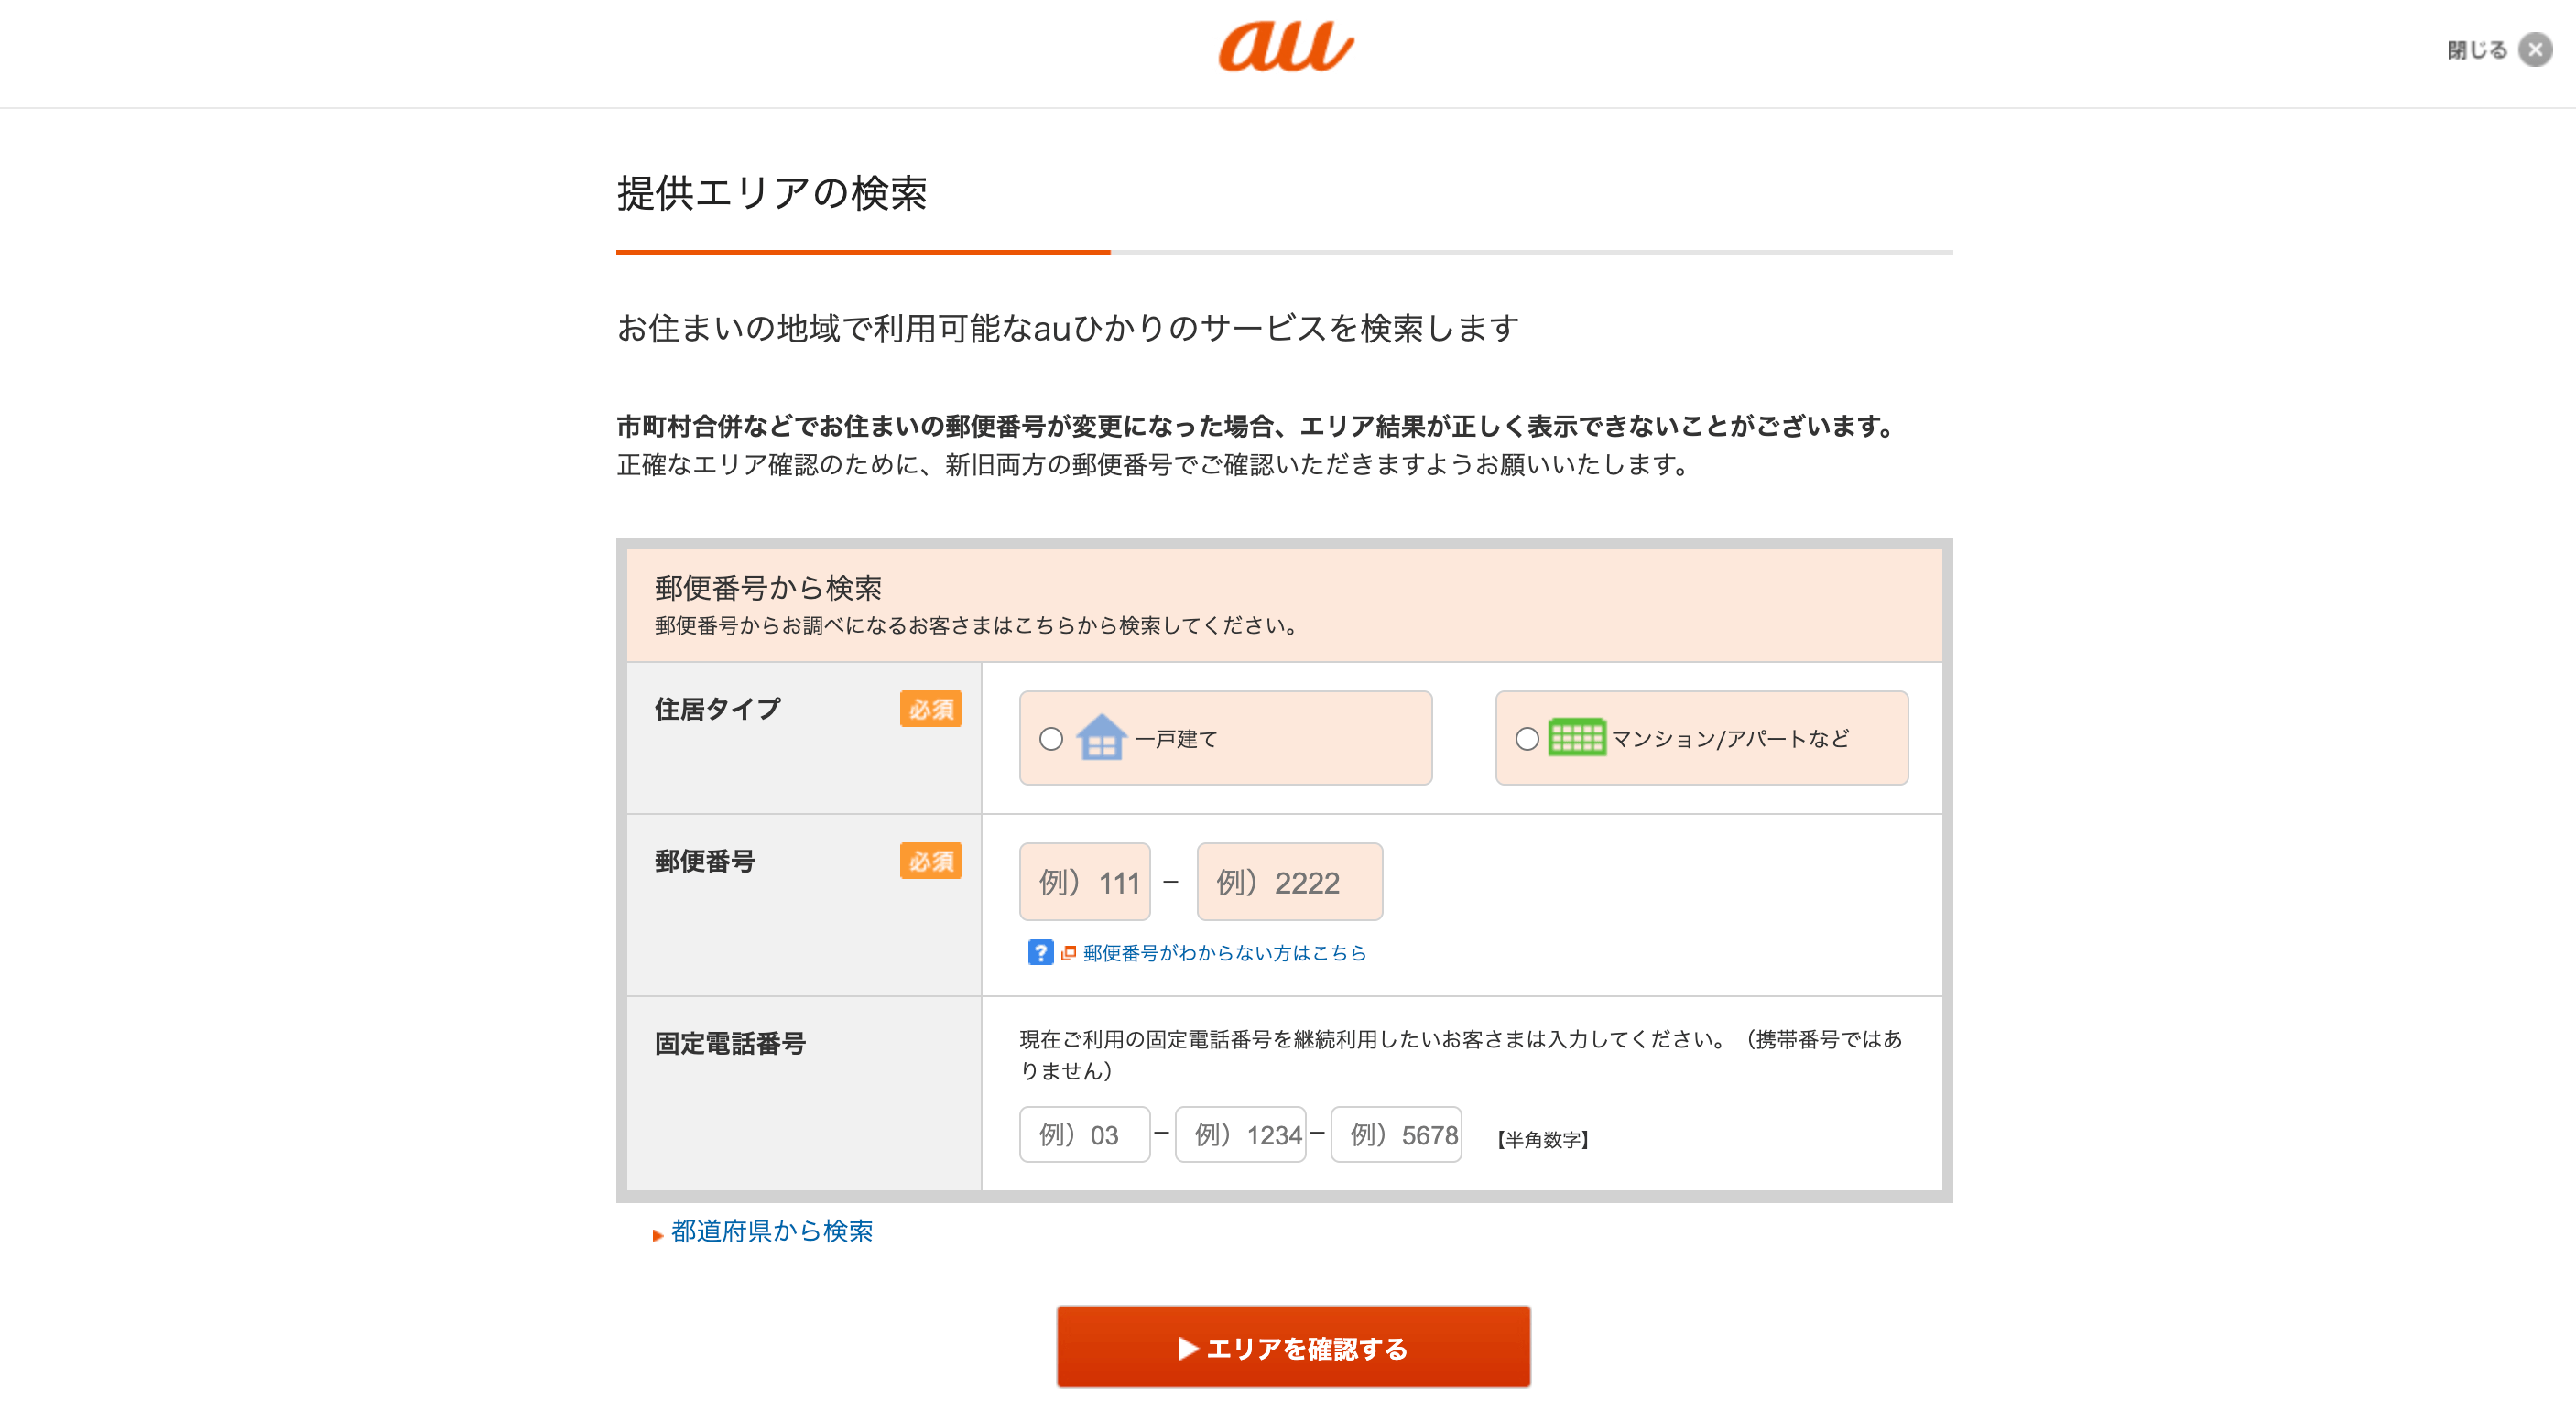Select the マンション/アパートなど radio button

1527,739
